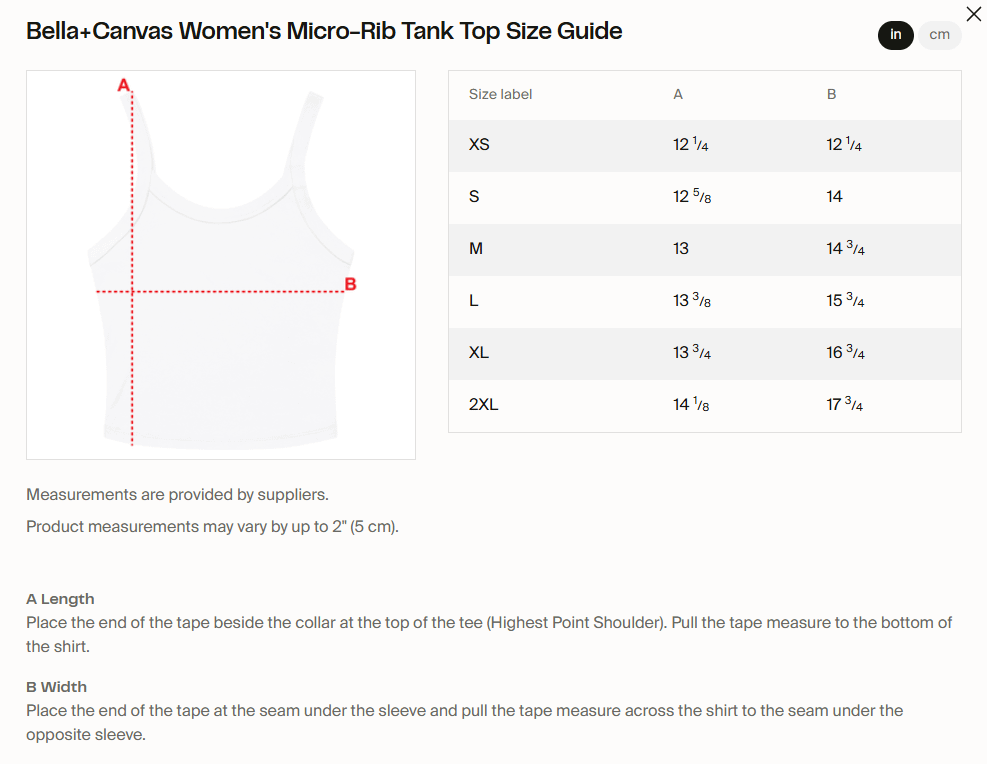The width and height of the screenshot is (987, 764).
Task: Click the Size label column header
Action: (500, 94)
